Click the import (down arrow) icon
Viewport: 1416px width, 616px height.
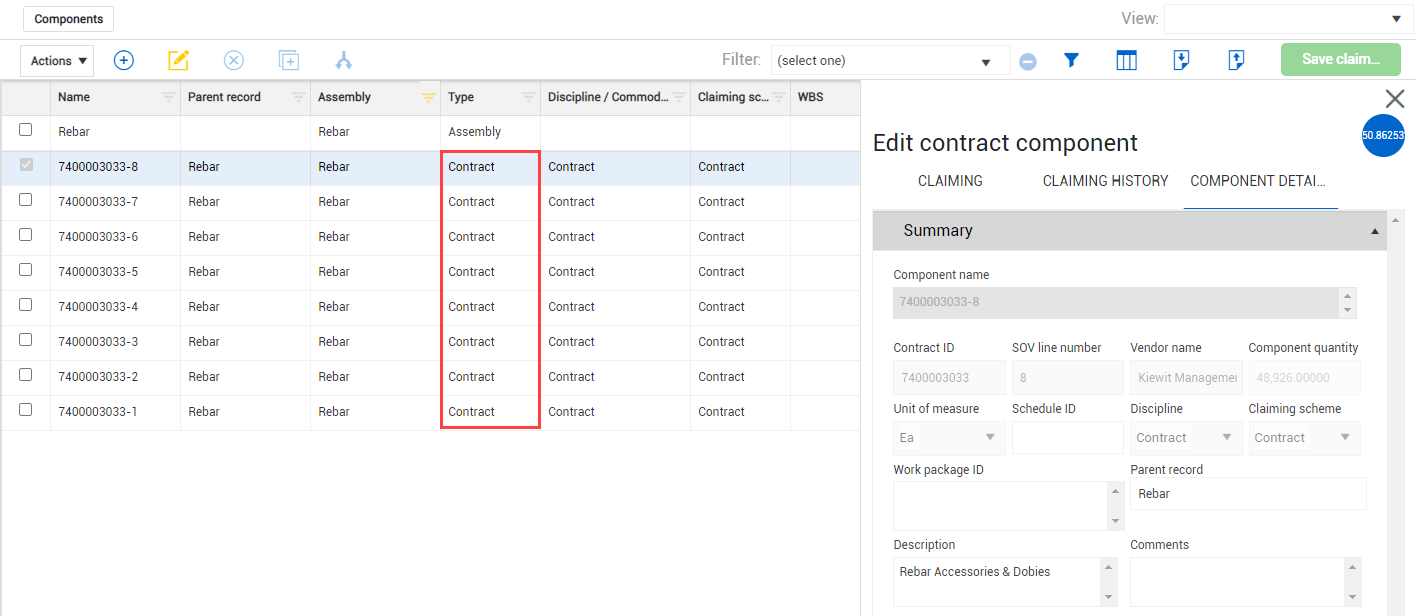pyautogui.click(x=1181, y=60)
